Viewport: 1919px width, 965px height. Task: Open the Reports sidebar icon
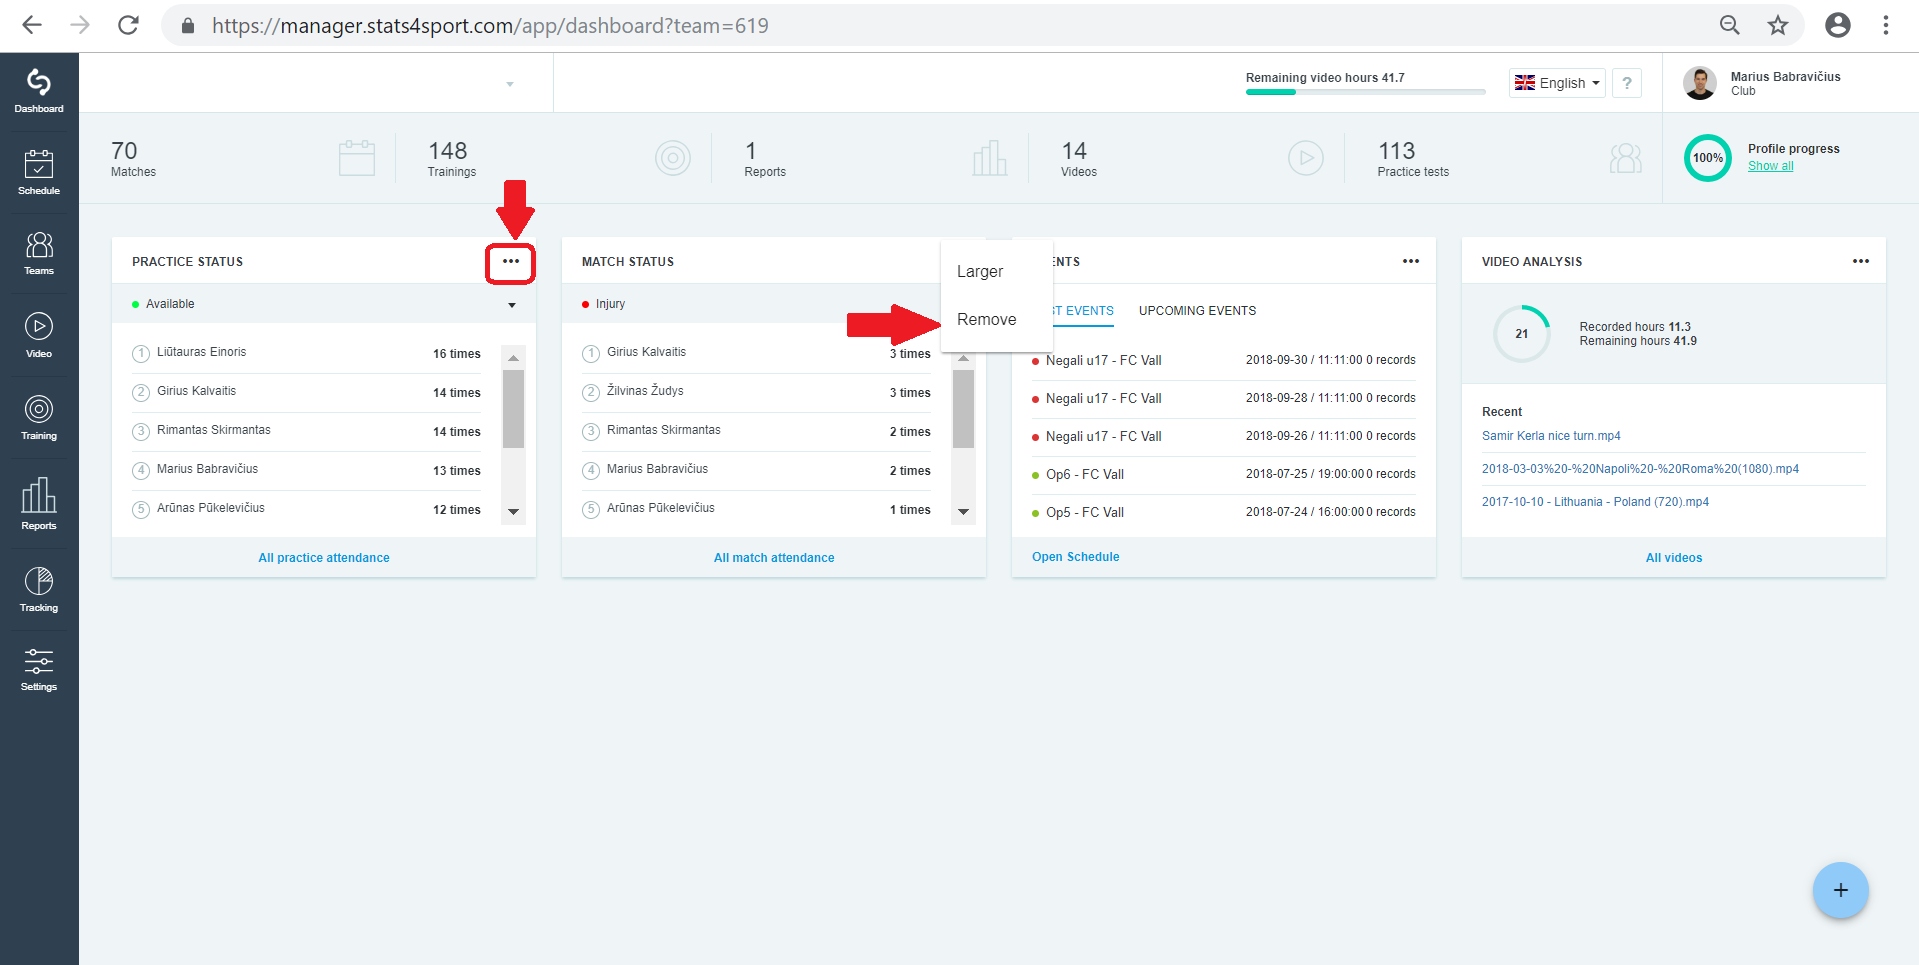[x=39, y=503]
